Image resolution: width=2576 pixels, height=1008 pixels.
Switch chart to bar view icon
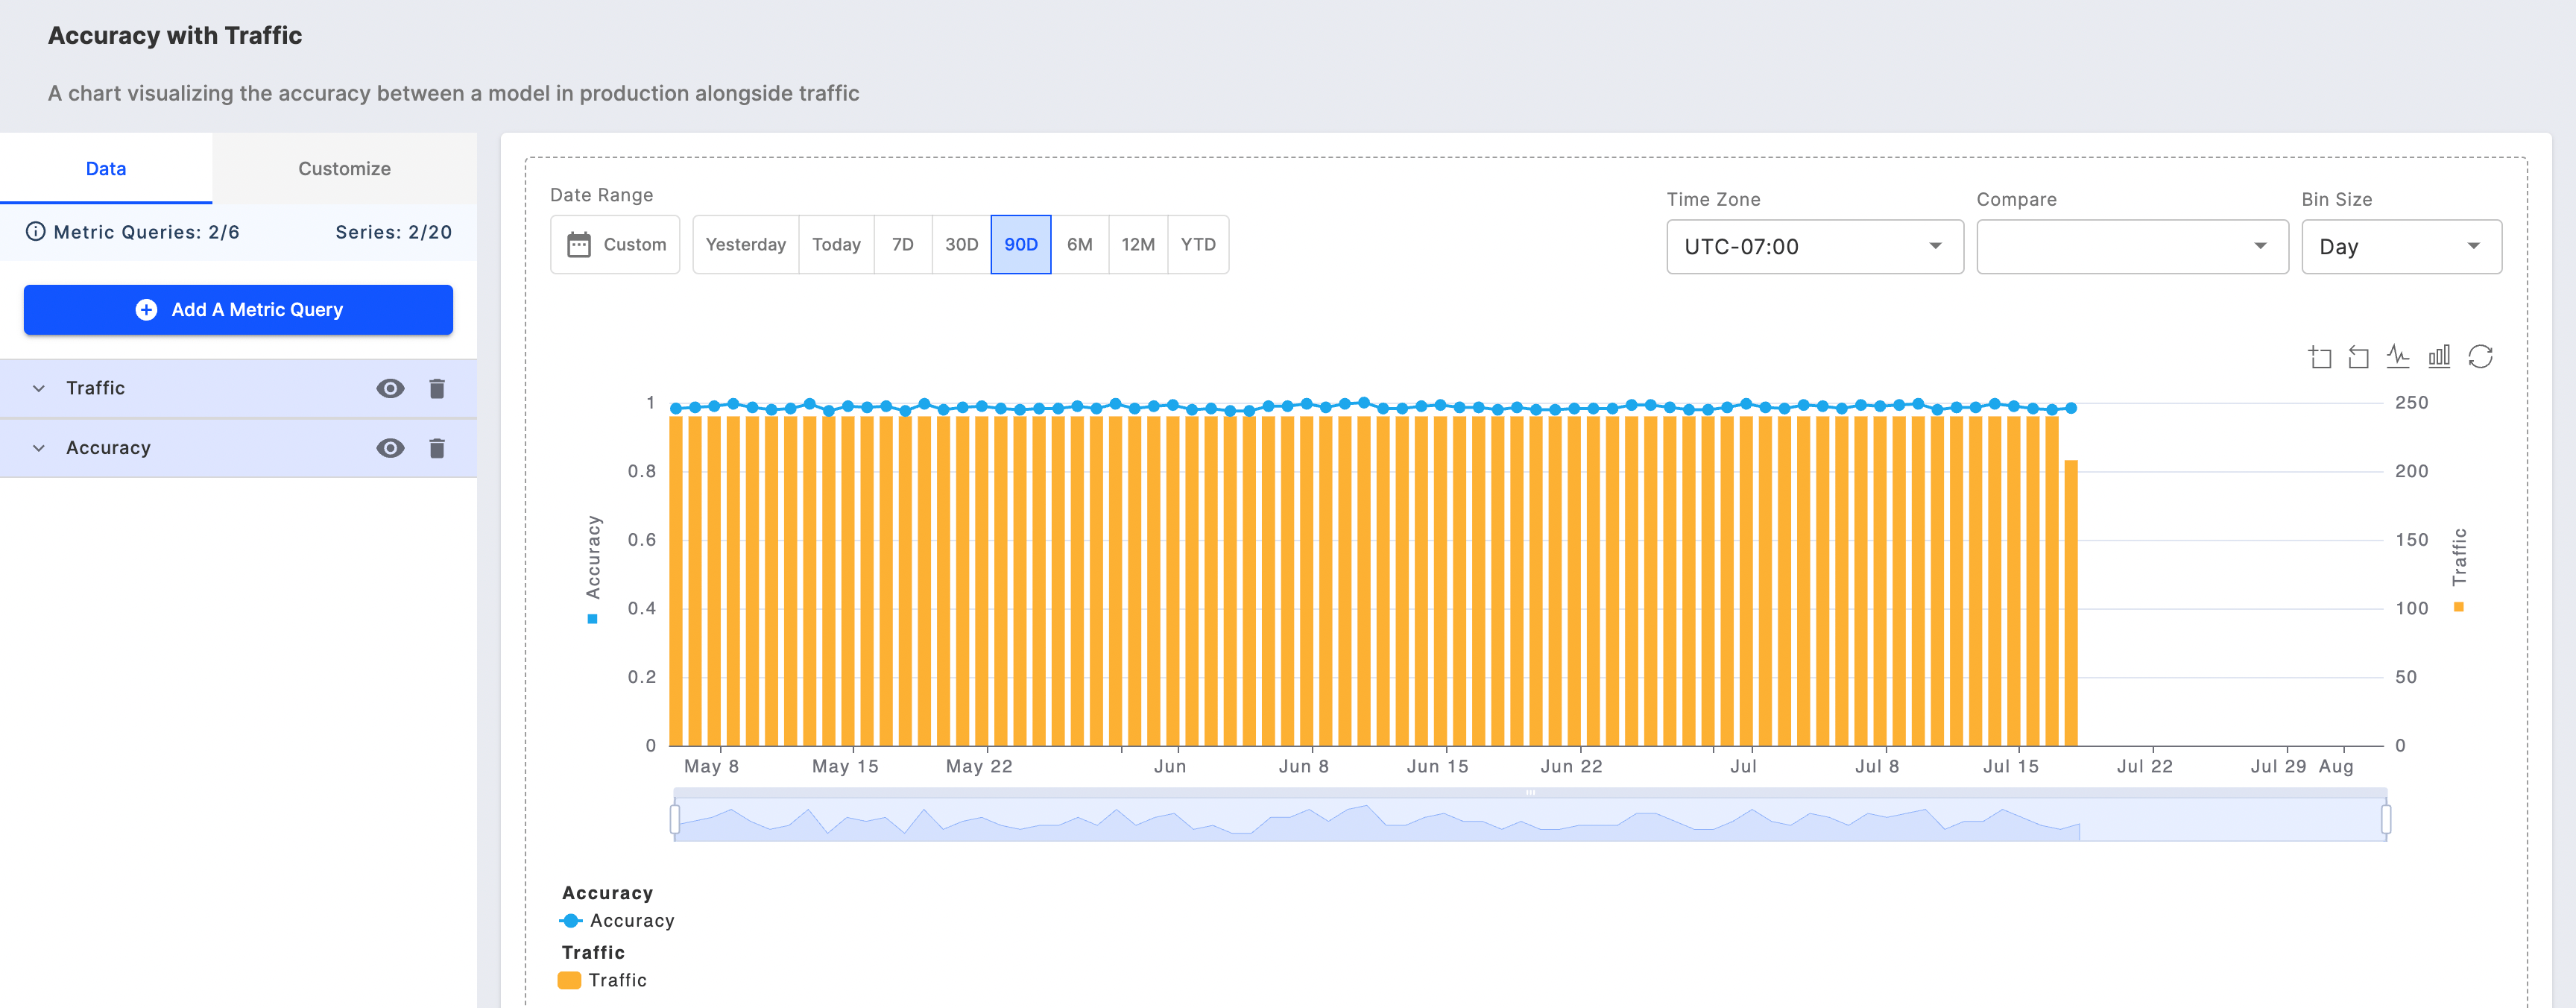coord(2439,357)
